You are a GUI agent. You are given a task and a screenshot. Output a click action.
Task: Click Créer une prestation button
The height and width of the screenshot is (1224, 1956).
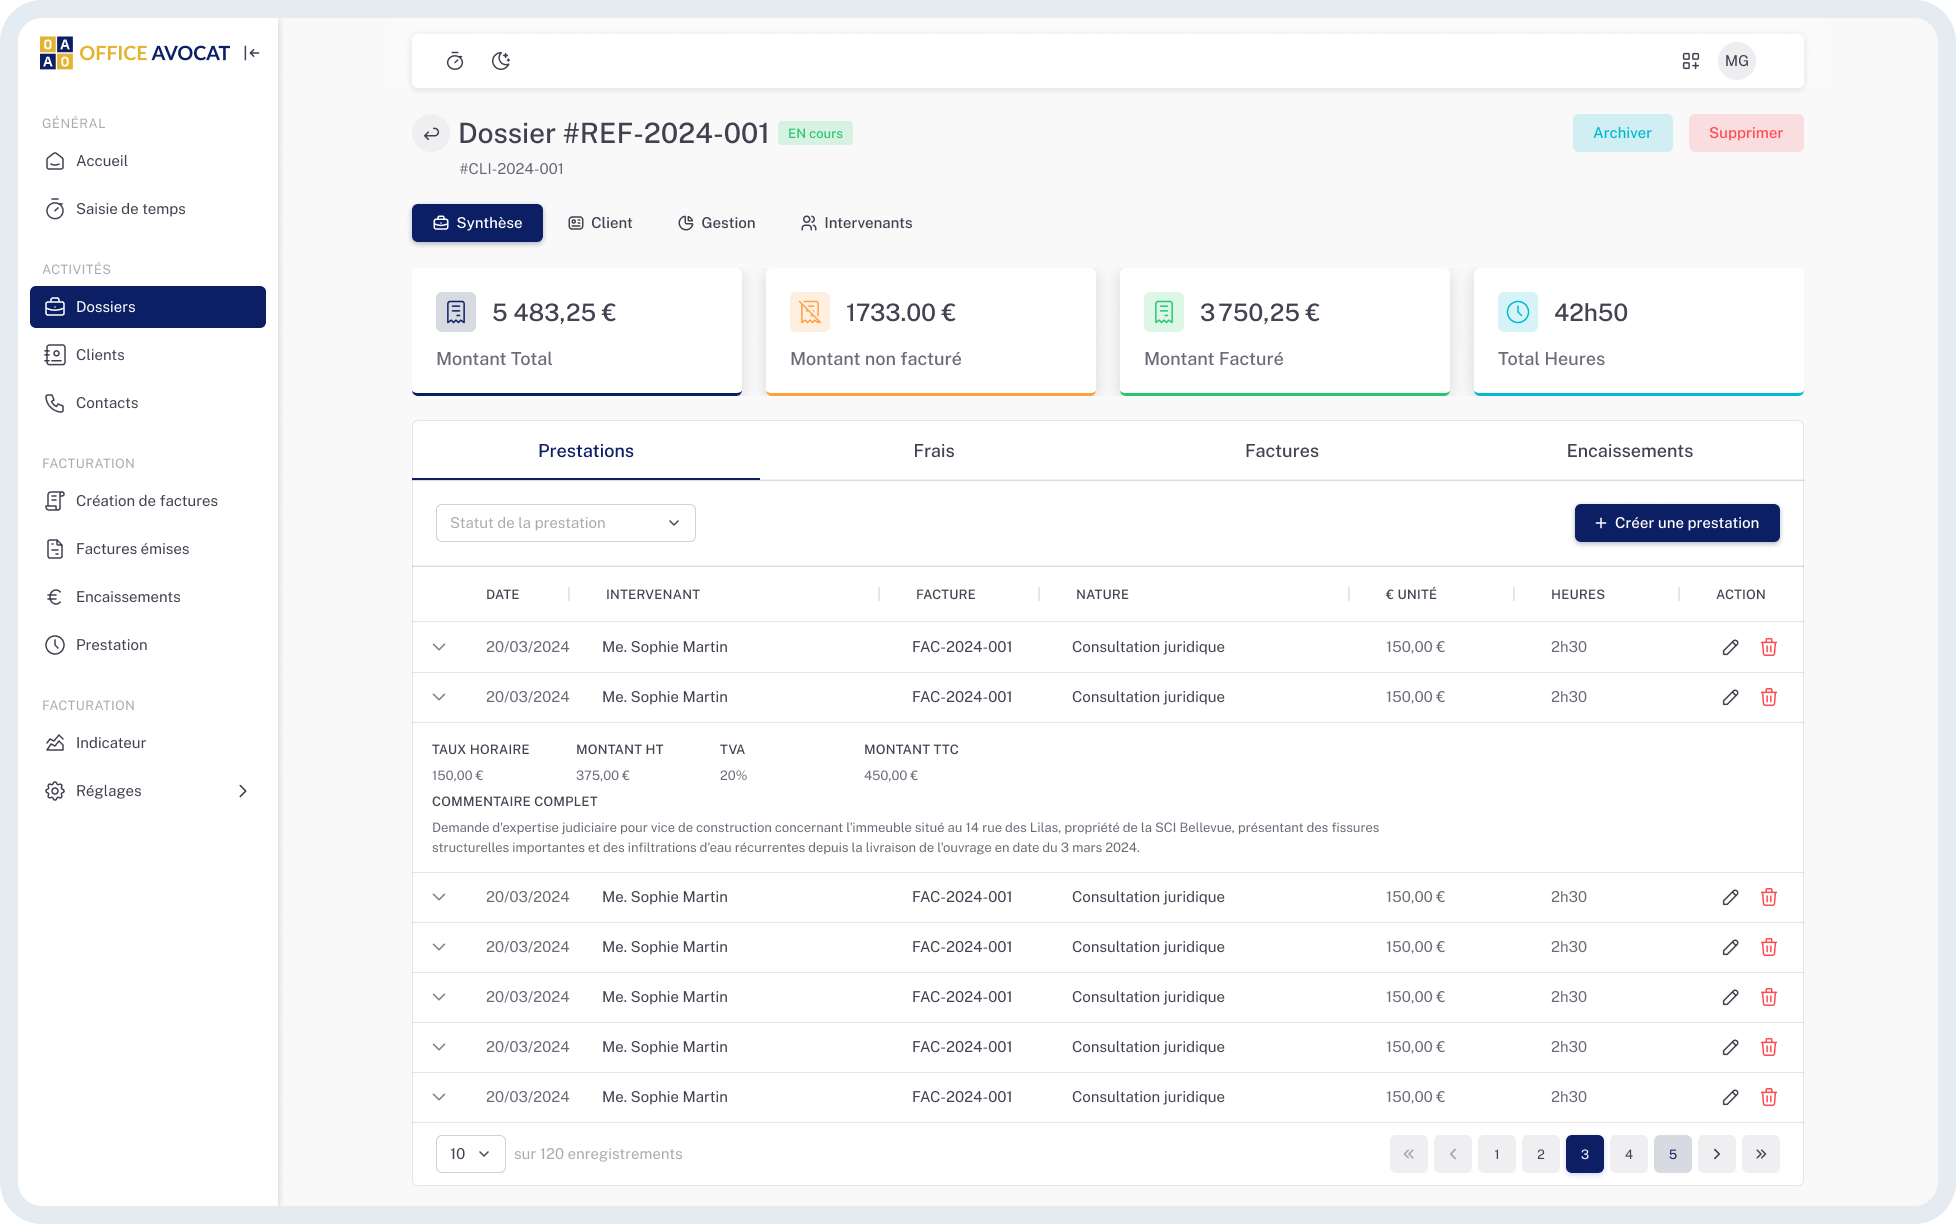click(1677, 523)
